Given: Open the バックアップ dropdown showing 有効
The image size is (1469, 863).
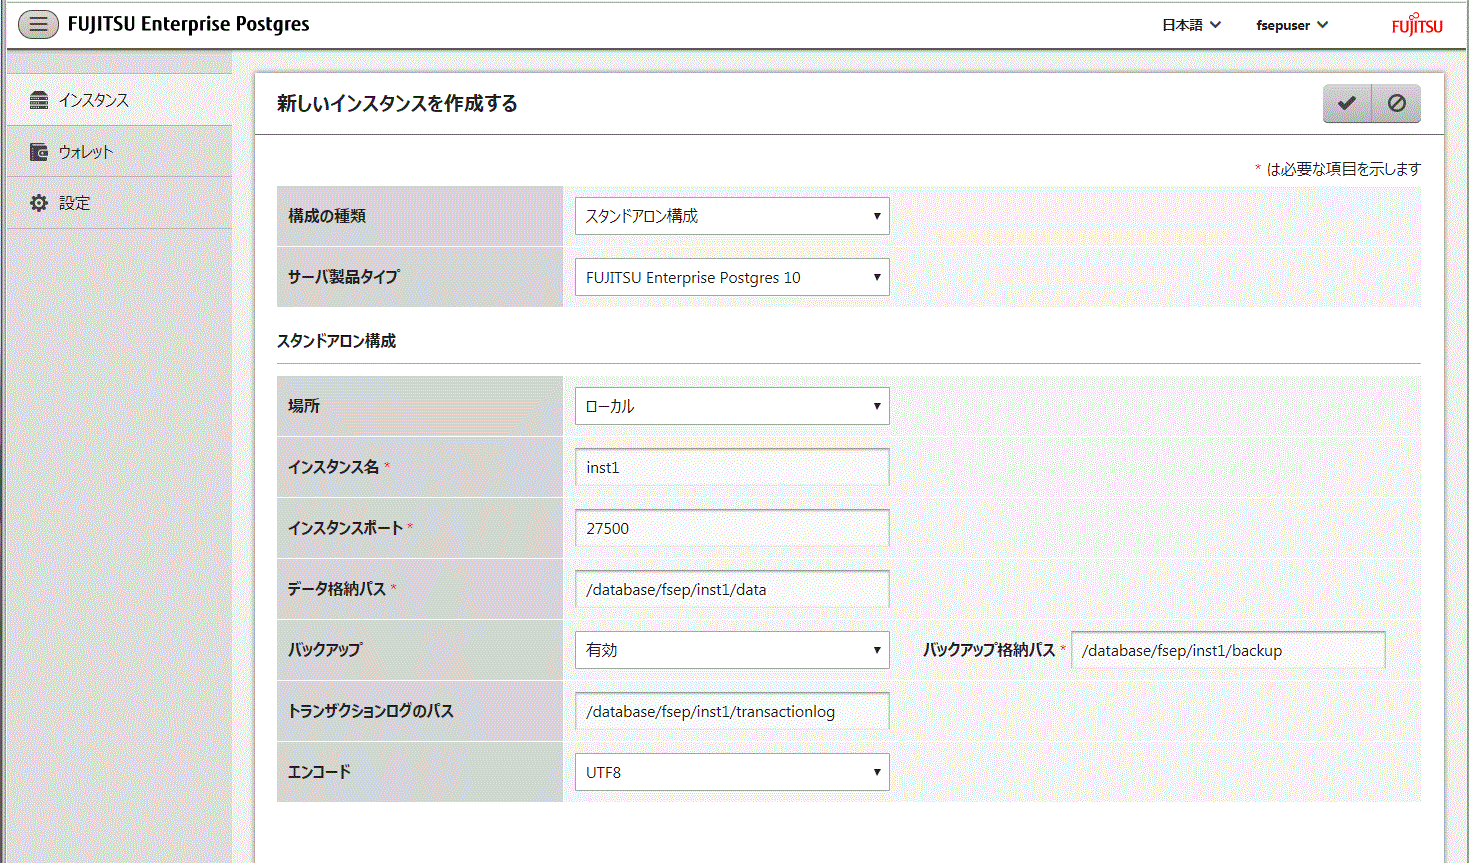Looking at the screenshot, I should click(x=732, y=650).
